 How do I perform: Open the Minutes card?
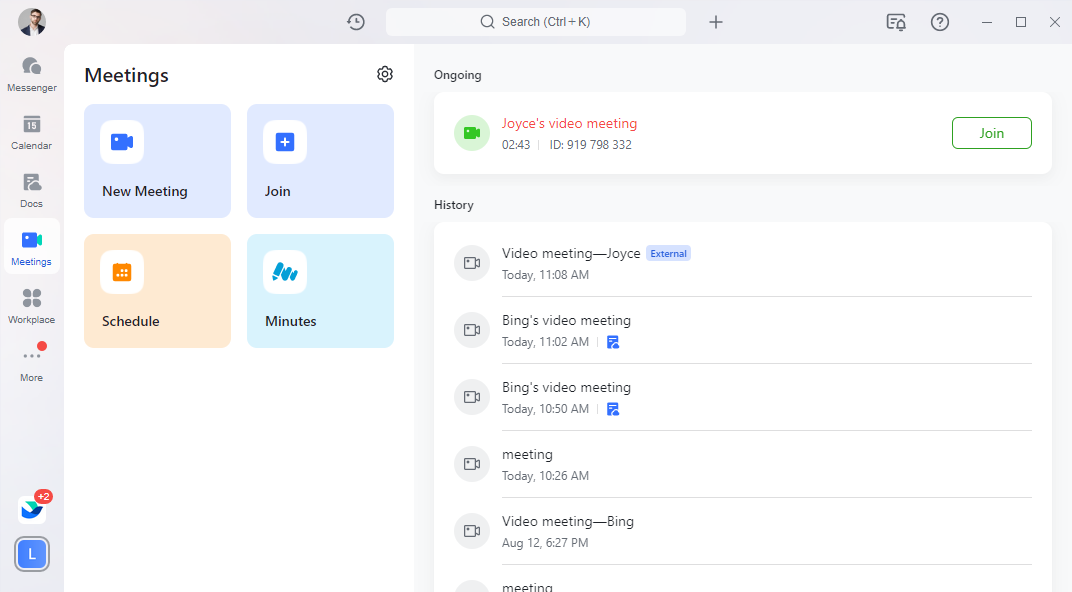(x=320, y=291)
